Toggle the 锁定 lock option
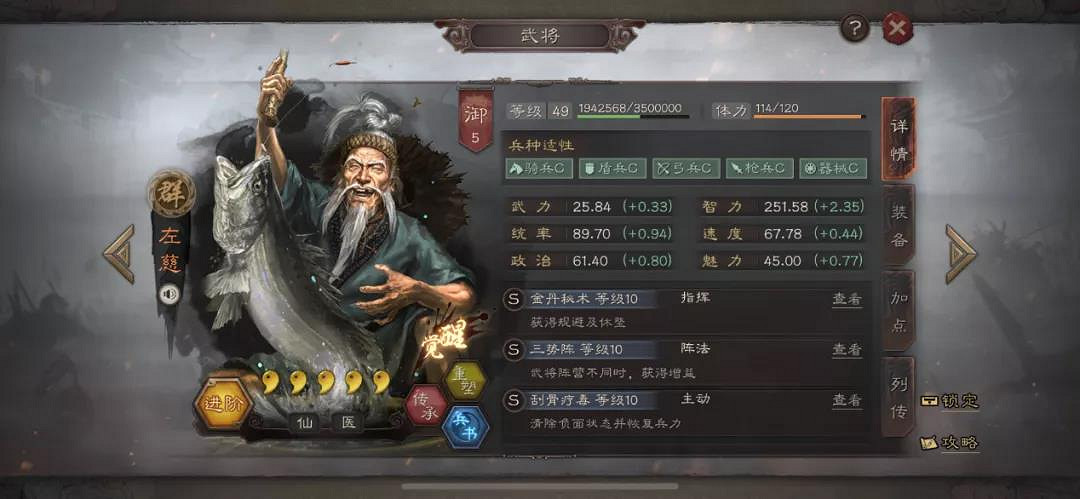The height and width of the screenshot is (499, 1080). coord(950,400)
